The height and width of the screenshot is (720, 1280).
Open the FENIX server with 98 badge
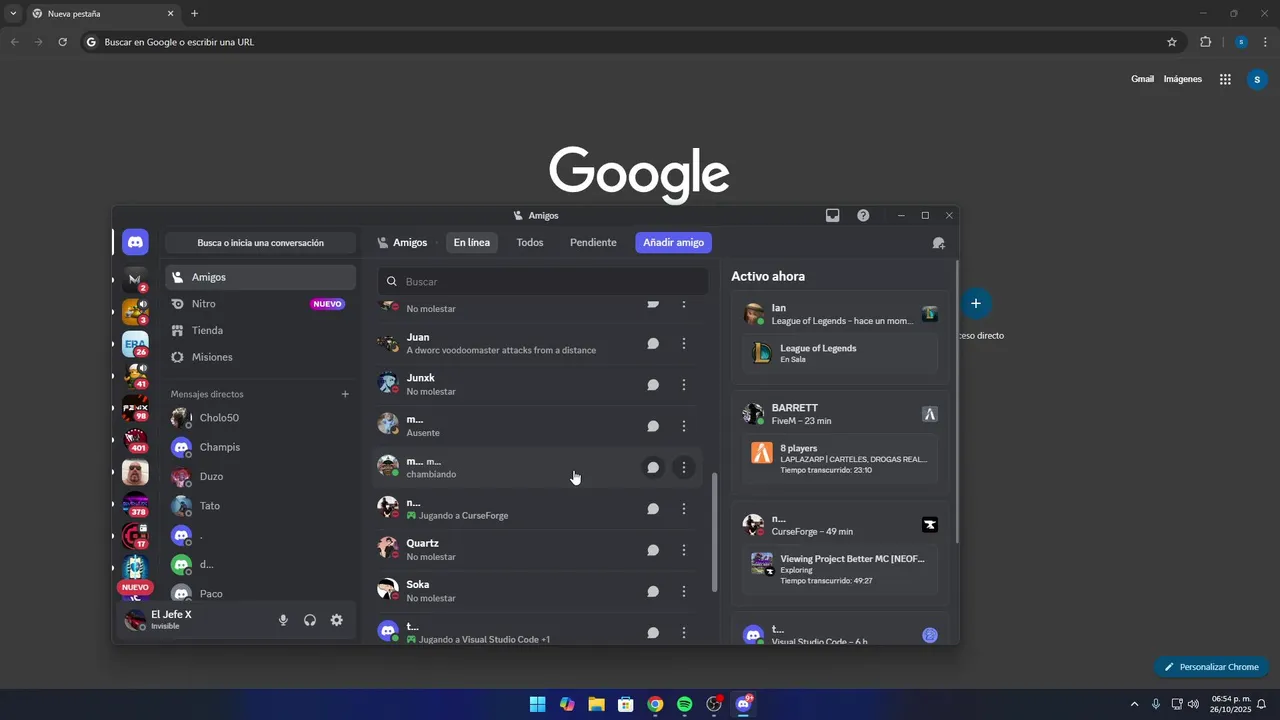[x=135, y=408]
